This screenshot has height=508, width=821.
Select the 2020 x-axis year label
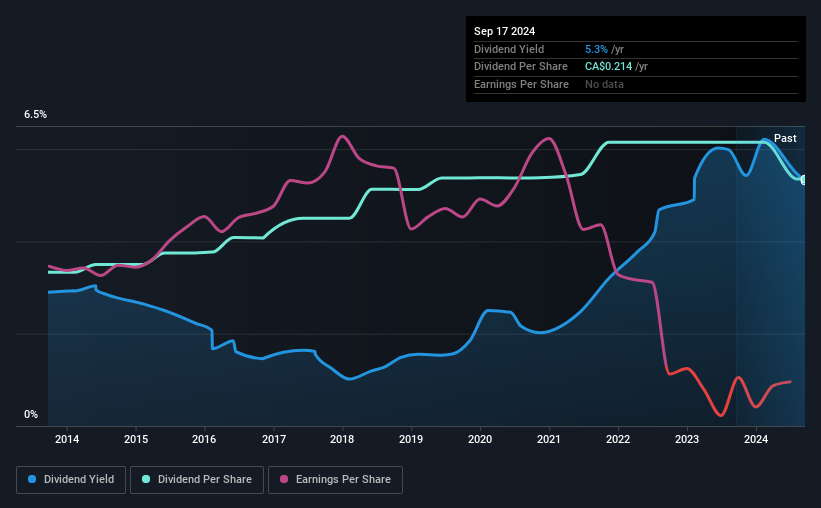click(x=480, y=439)
